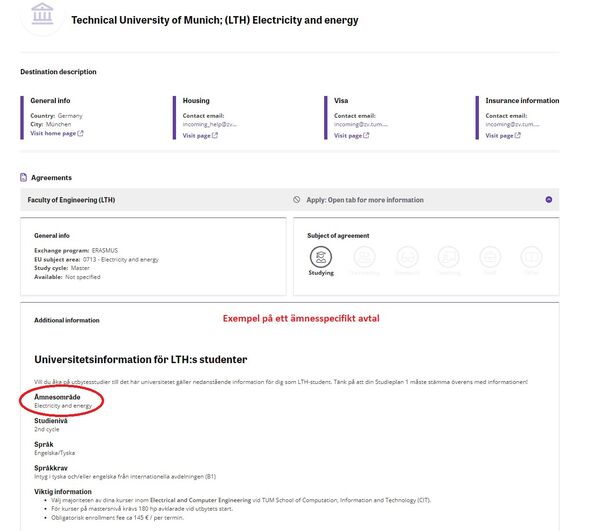This screenshot has height=531, width=600.
Task: Click the Housing contact email address
Action: coord(210,124)
